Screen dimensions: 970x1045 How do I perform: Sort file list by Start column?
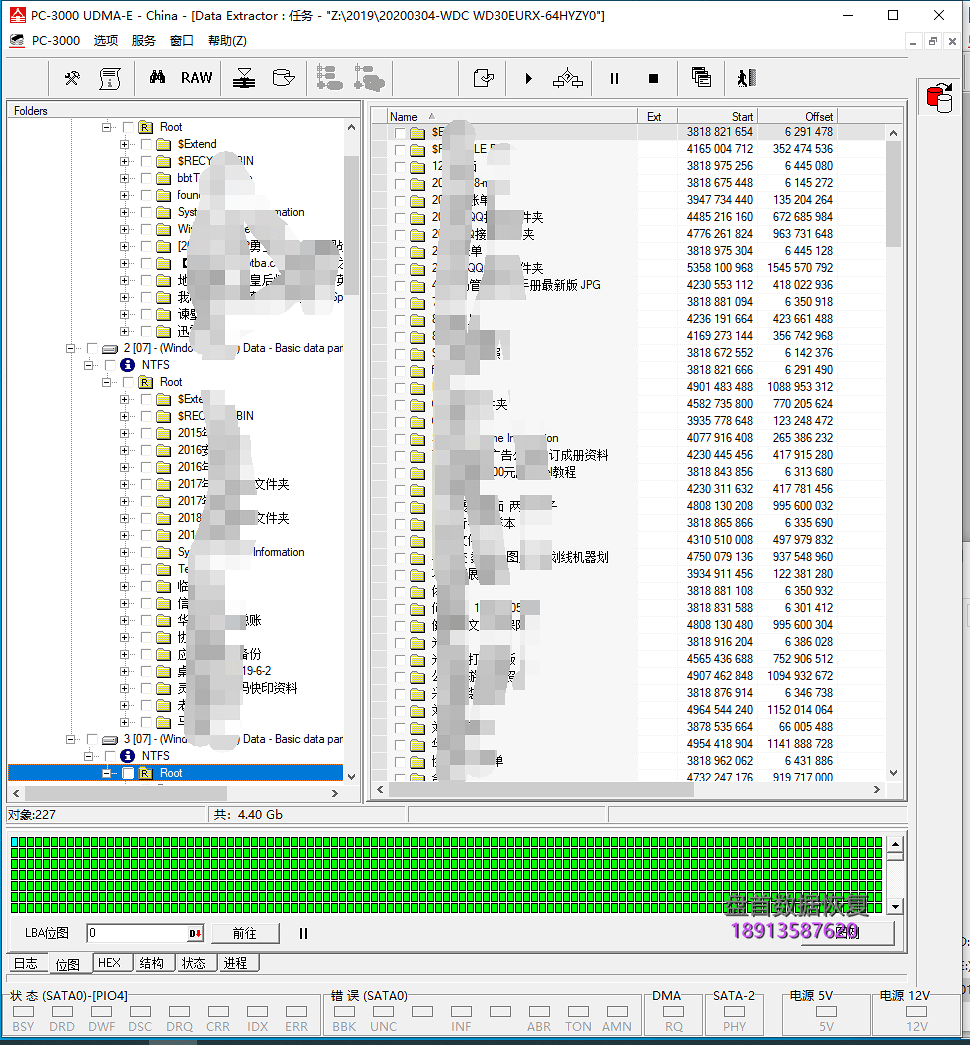[x=717, y=117]
